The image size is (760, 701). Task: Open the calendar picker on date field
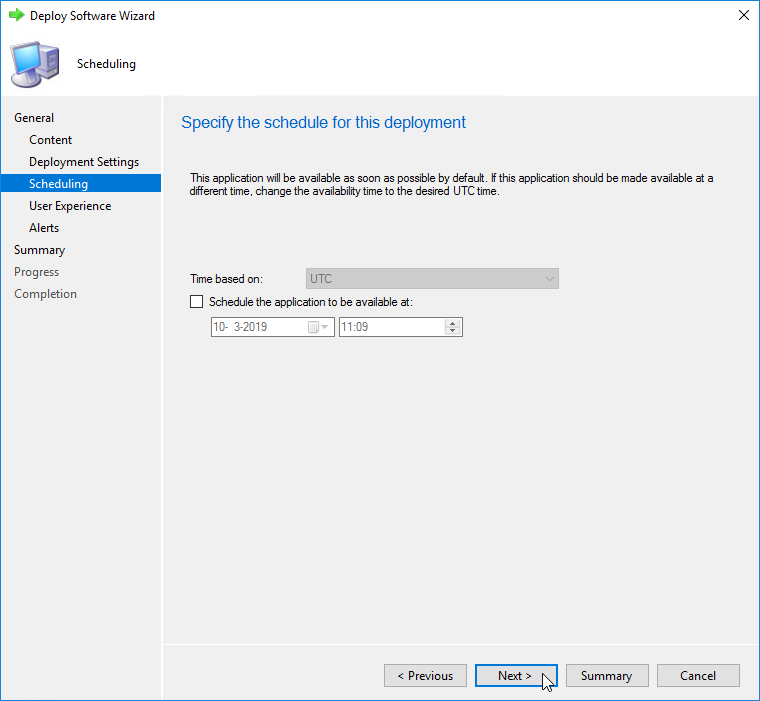click(x=314, y=327)
